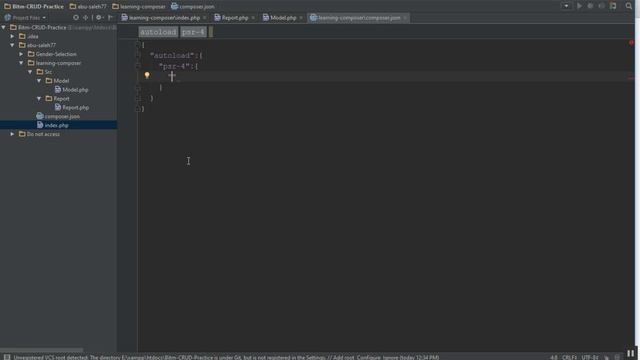Click the CRLF line separator setting
The width and height of the screenshot is (640, 360).
[x=569, y=357]
